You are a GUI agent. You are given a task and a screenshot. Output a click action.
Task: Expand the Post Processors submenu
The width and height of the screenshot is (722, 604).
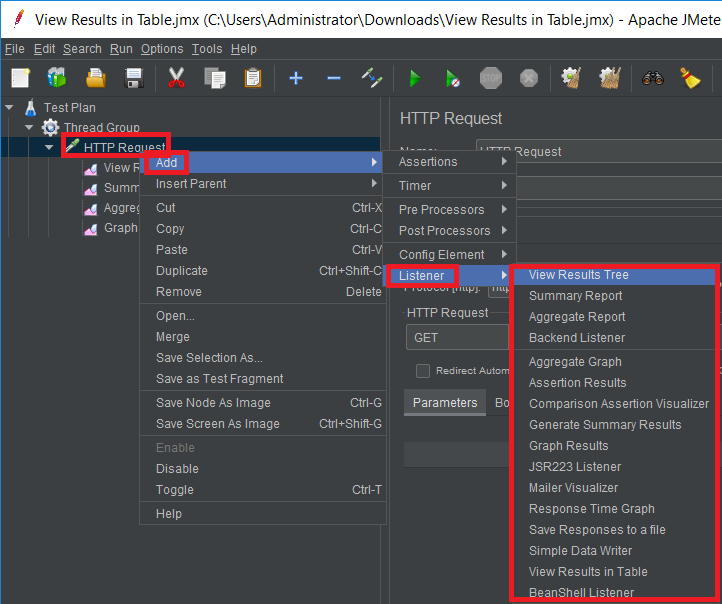449,231
